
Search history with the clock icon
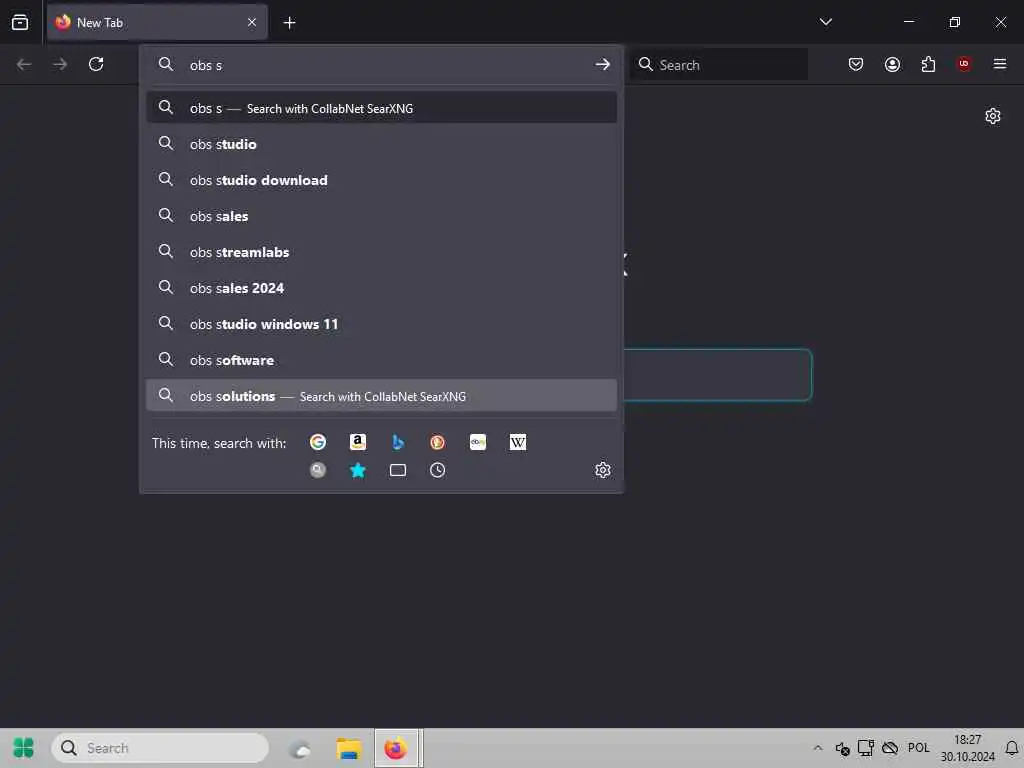pos(438,470)
